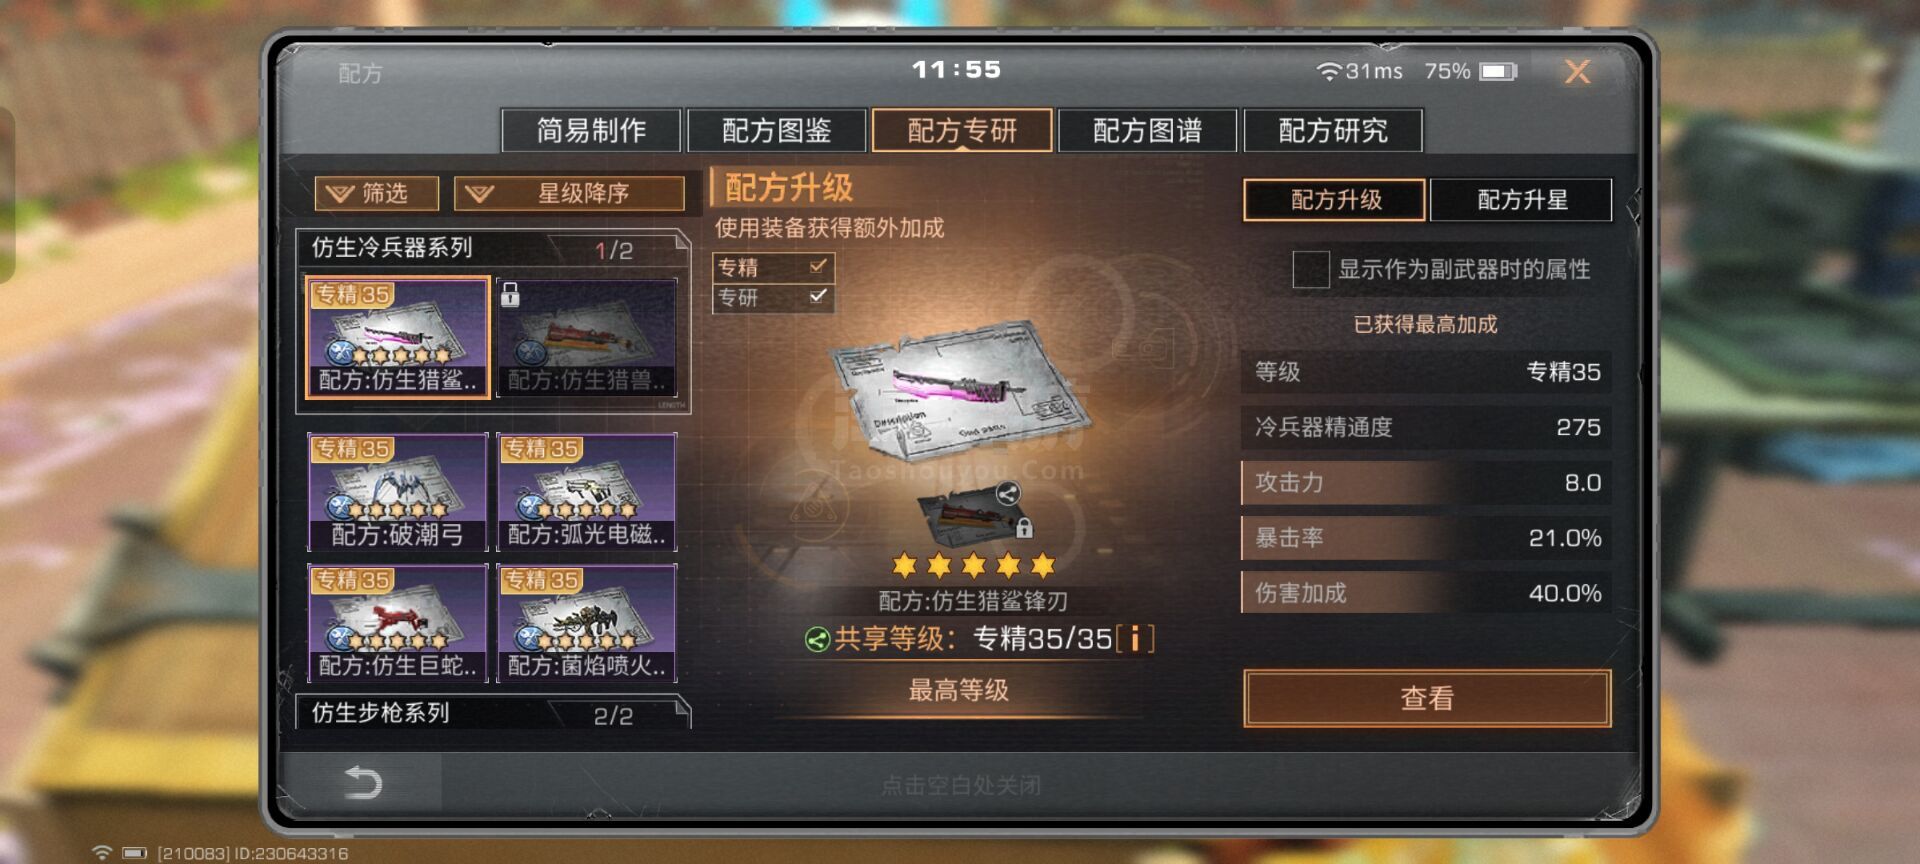Click the back arrow icon at bottom left
The width and height of the screenshot is (1920, 864).
[363, 782]
